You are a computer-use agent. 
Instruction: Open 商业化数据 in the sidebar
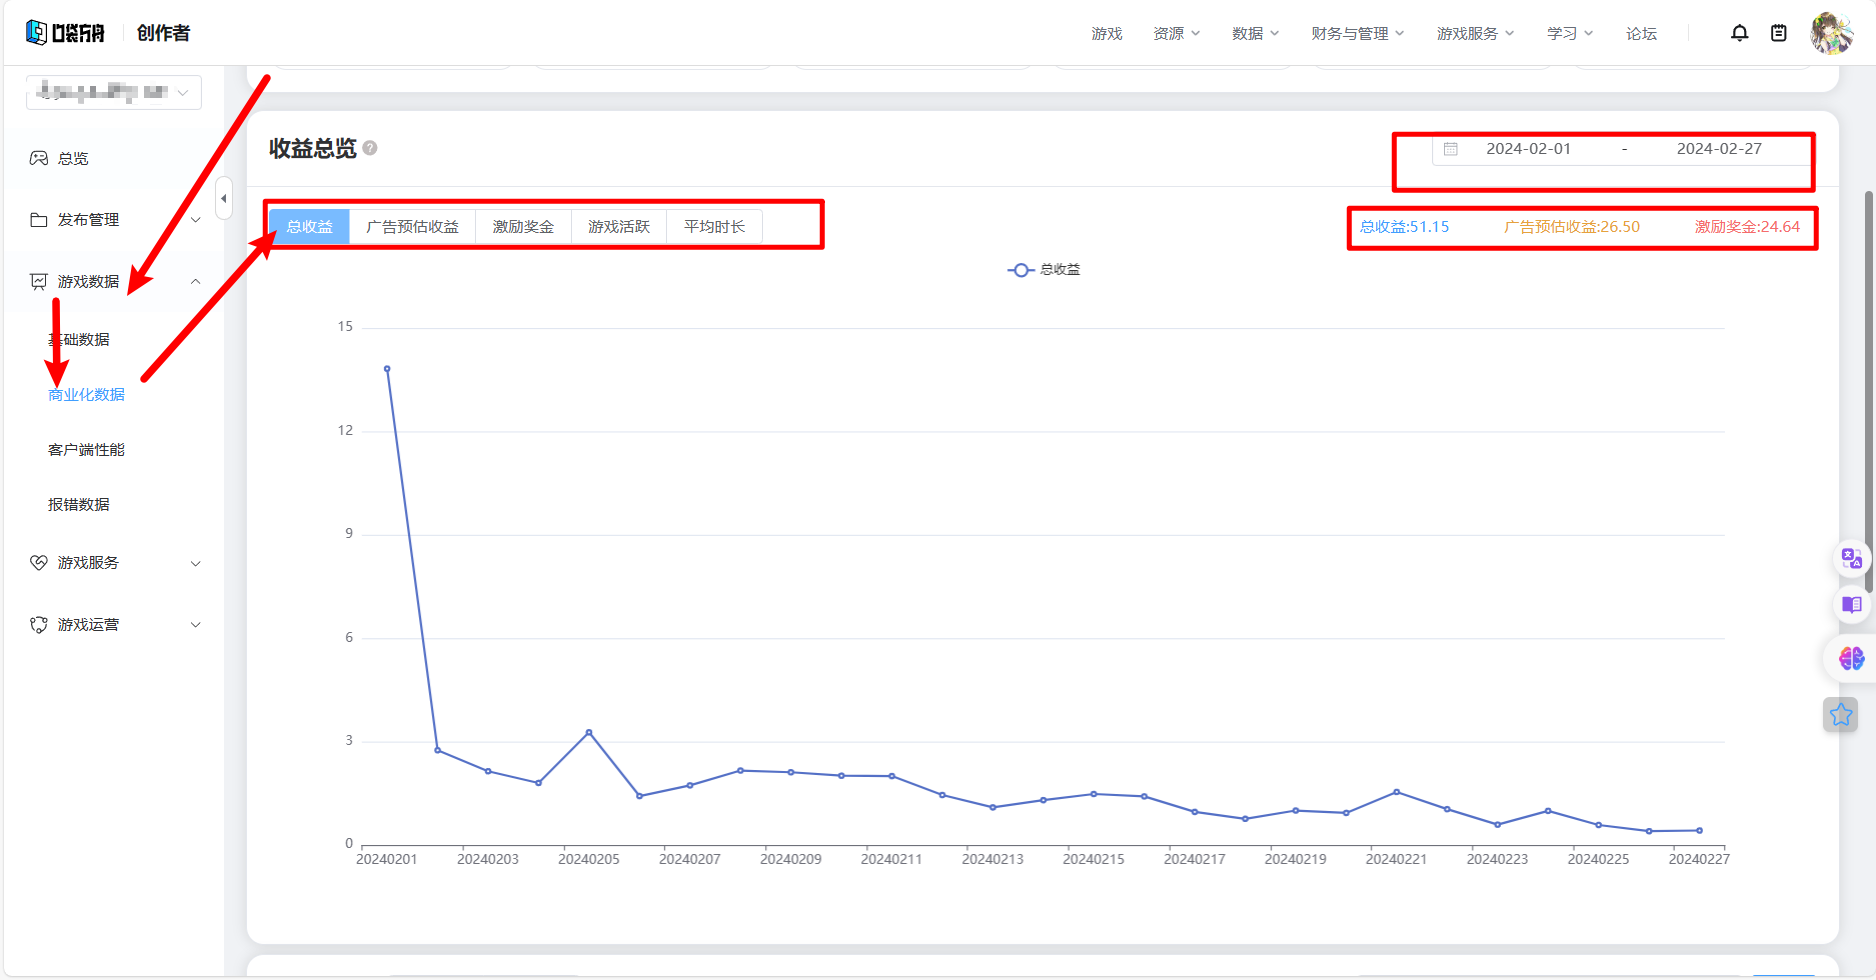pos(86,395)
